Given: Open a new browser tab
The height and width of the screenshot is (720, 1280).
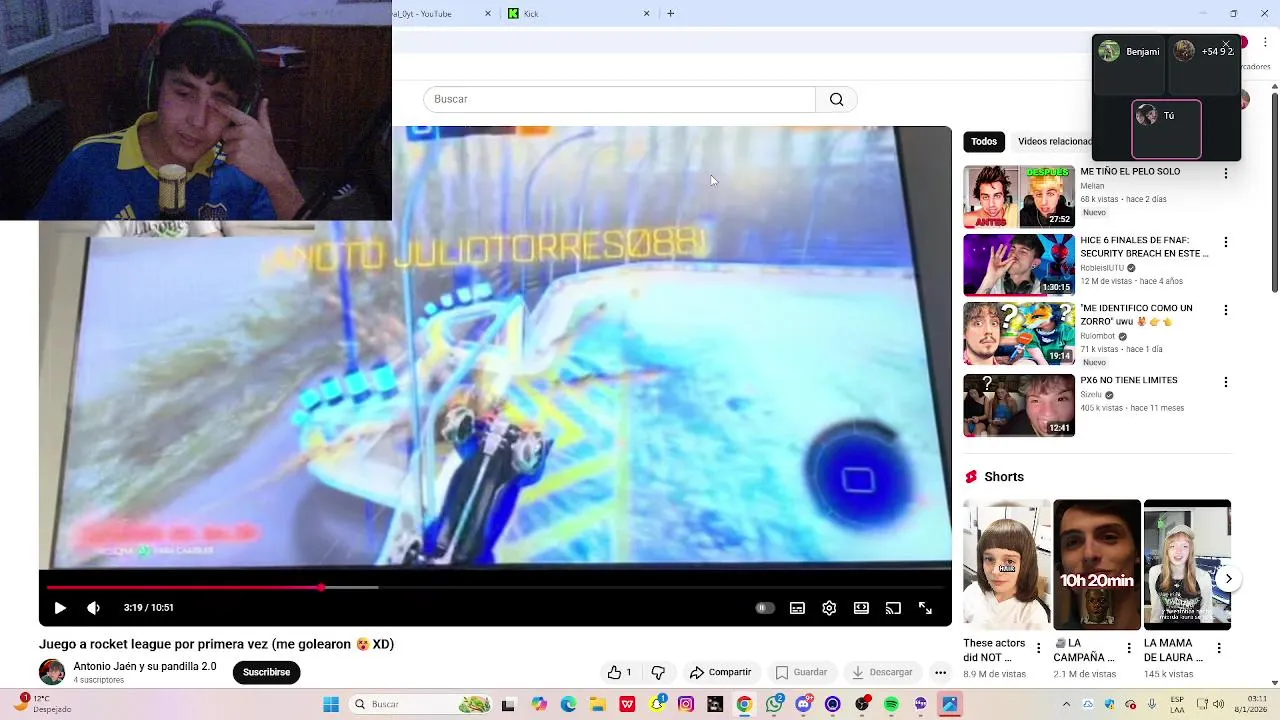Looking at the screenshot, I should point(670,14).
